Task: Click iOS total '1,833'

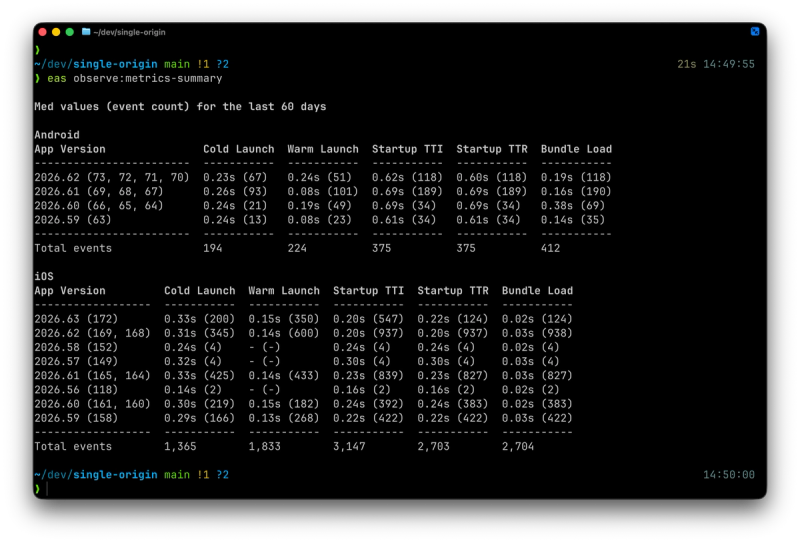Action: tap(265, 447)
